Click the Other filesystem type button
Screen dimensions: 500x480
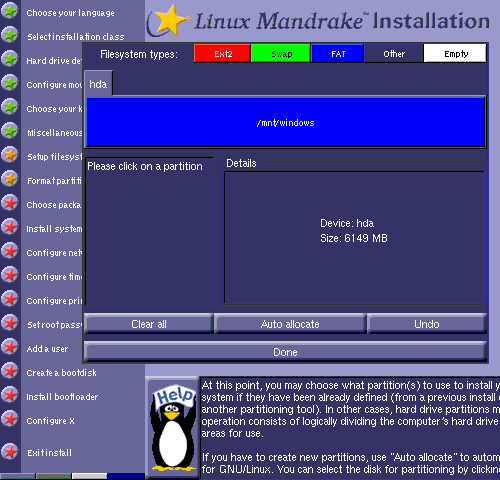pyautogui.click(x=394, y=53)
